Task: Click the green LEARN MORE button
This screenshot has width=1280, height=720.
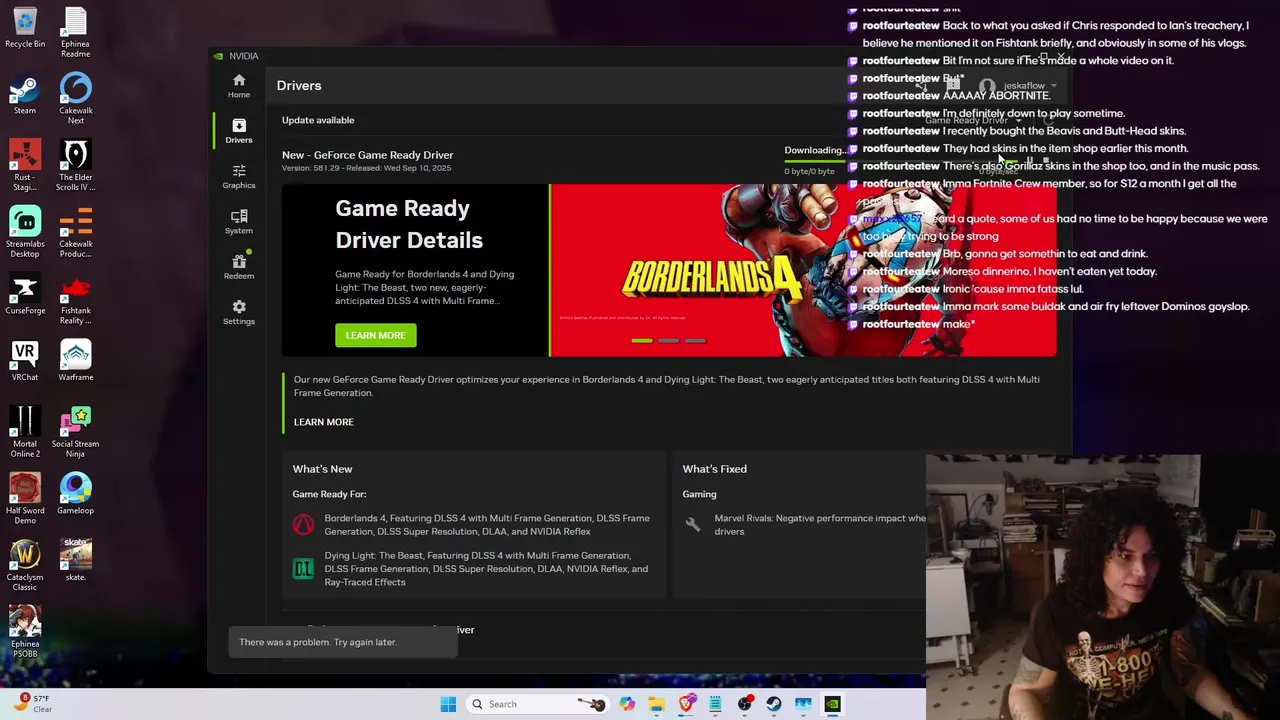Action: coord(375,335)
